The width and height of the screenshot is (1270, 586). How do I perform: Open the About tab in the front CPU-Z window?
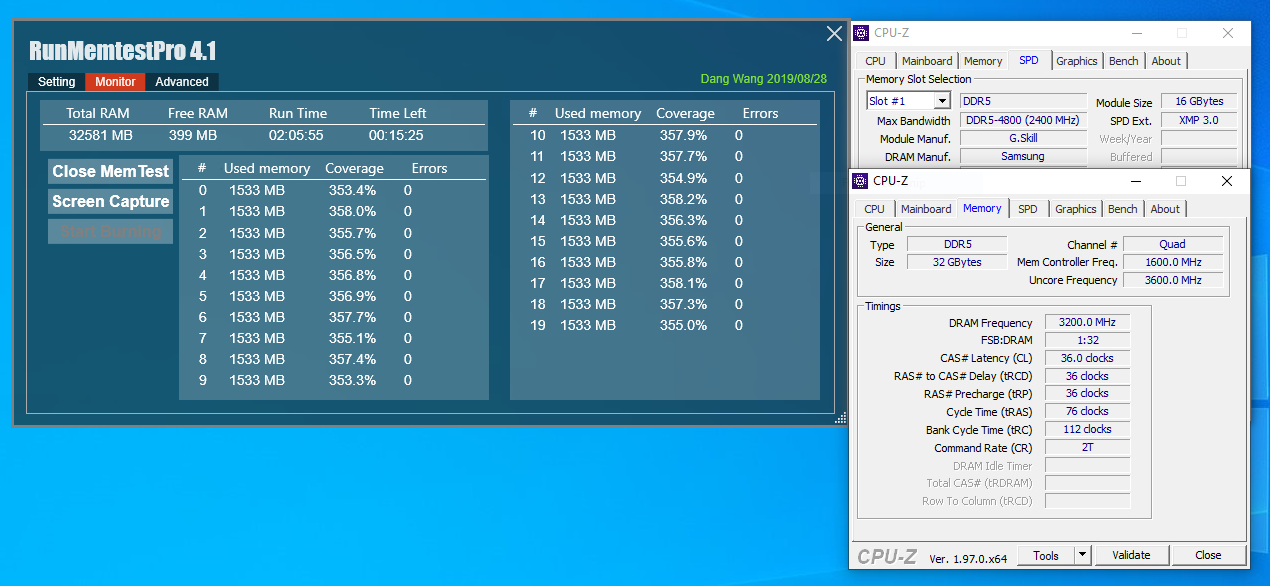(x=1165, y=209)
